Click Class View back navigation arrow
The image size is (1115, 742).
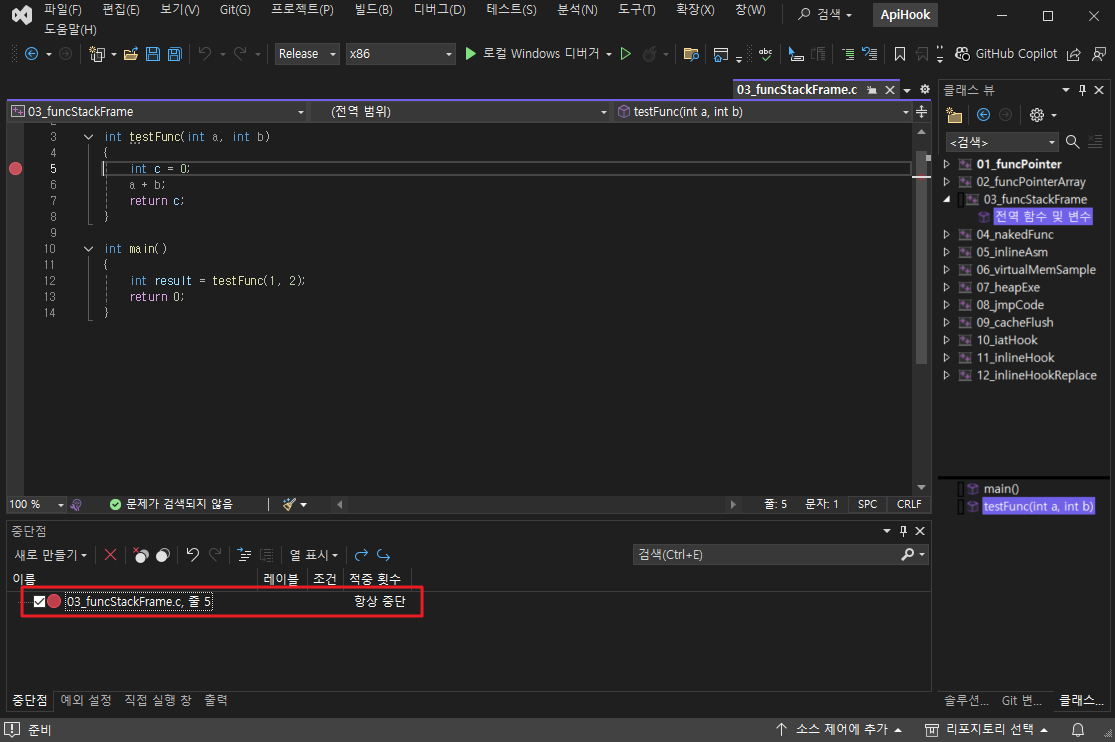[x=983, y=115]
